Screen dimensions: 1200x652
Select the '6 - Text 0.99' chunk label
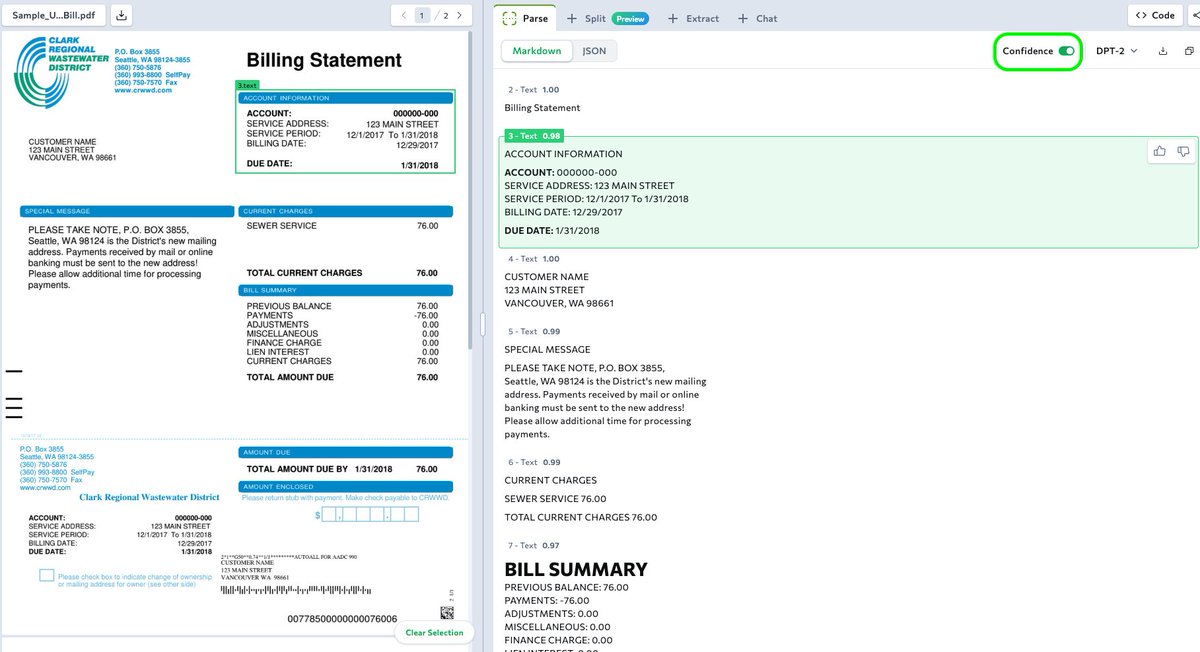tap(534, 462)
